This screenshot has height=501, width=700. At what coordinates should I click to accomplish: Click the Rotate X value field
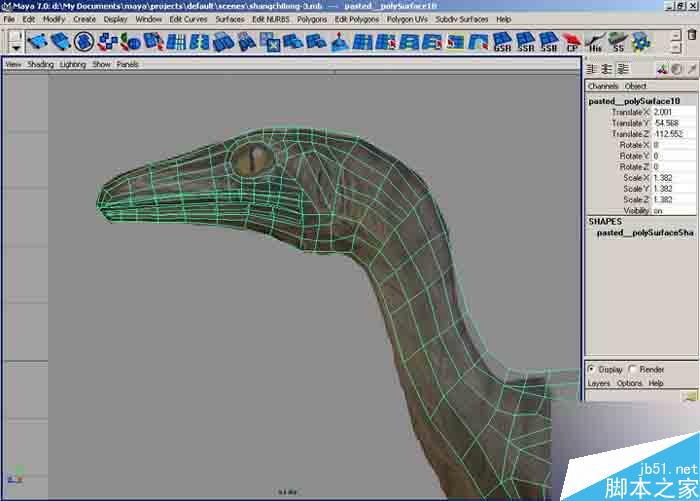coord(674,145)
